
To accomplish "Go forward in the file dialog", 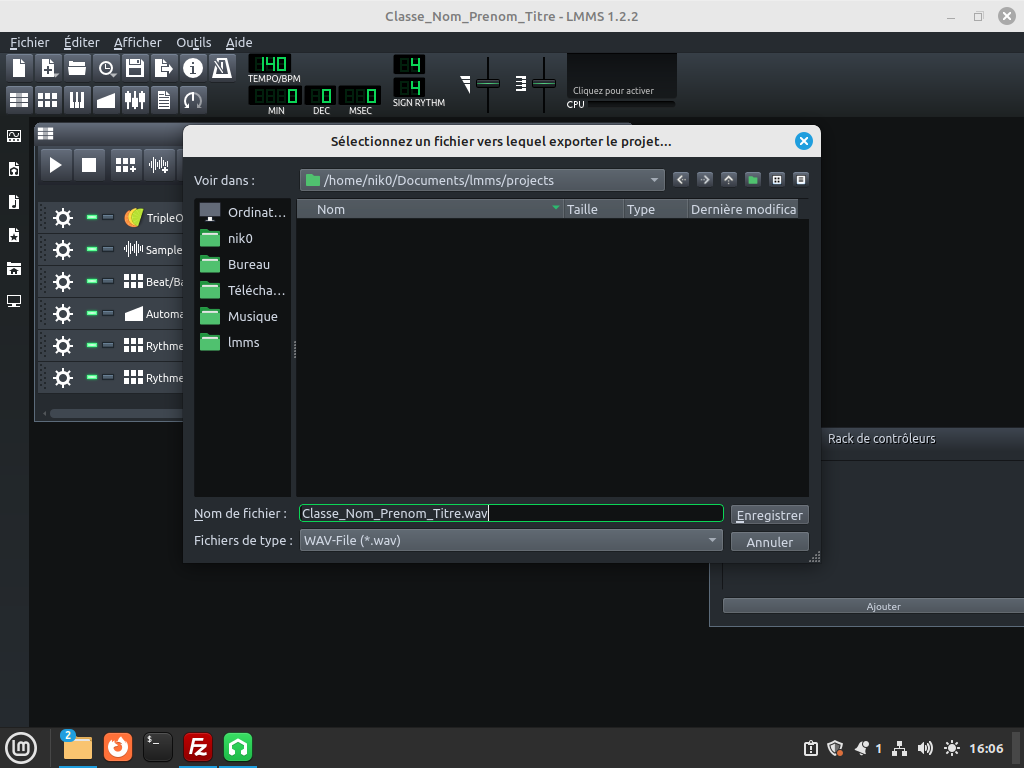I will coord(705,180).
